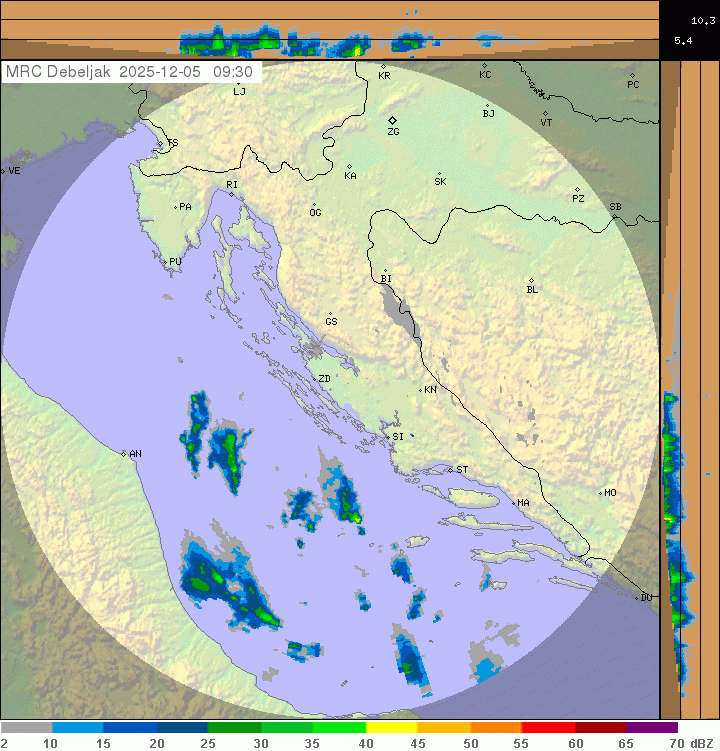Image resolution: width=720 pixels, height=751 pixels.
Task: Click the RI Rijeka city marker
Action: pyautogui.click(x=231, y=194)
